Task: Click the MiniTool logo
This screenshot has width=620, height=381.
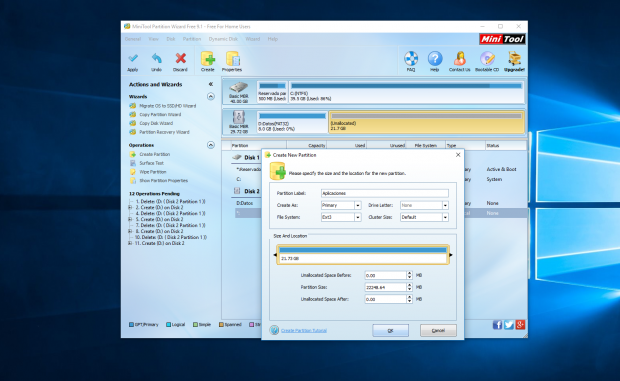Action: pyautogui.click(x=502, y=39)
